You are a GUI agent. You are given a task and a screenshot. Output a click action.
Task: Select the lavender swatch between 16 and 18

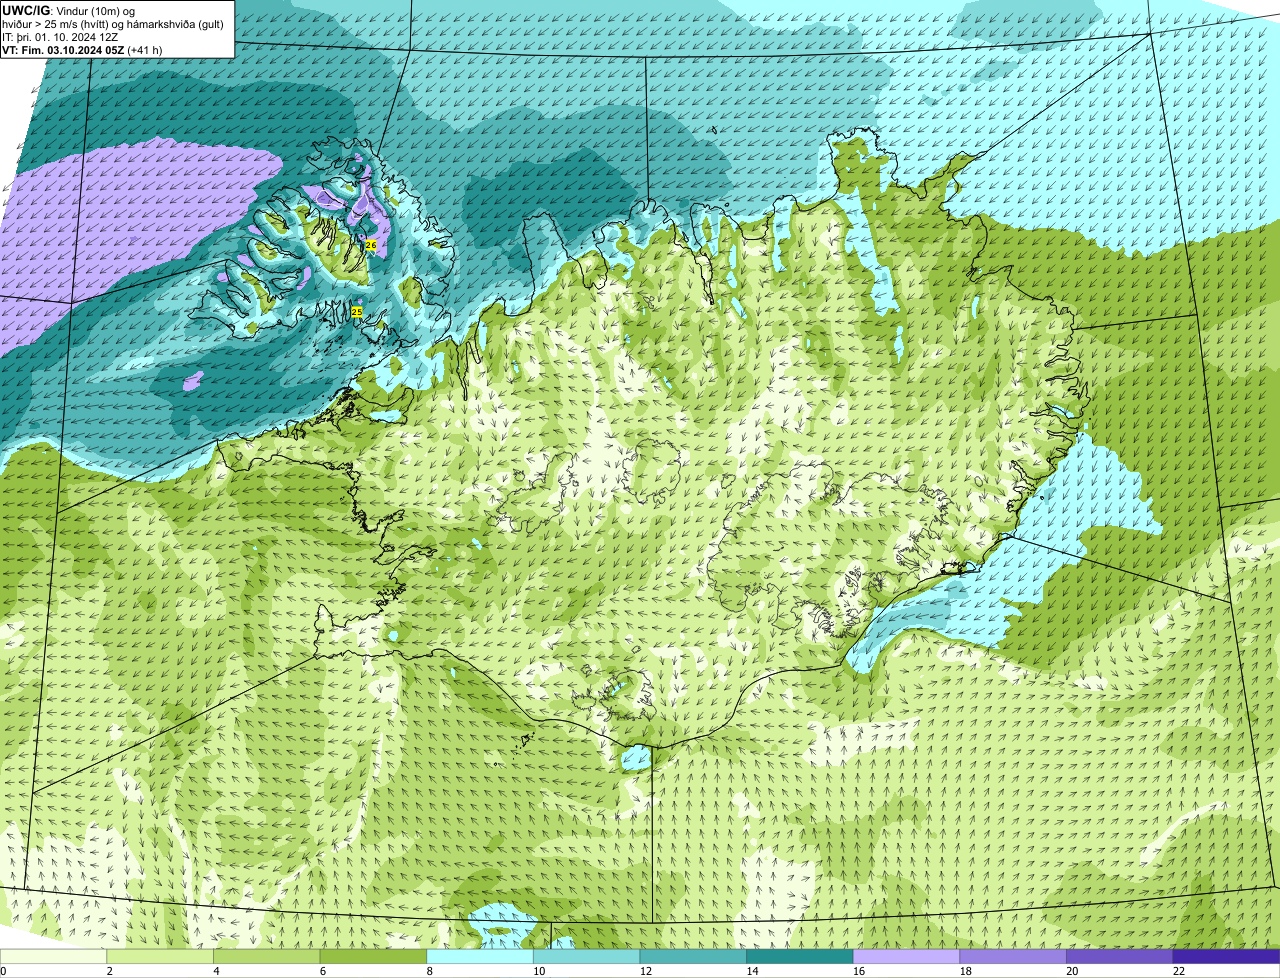(906, 956)
